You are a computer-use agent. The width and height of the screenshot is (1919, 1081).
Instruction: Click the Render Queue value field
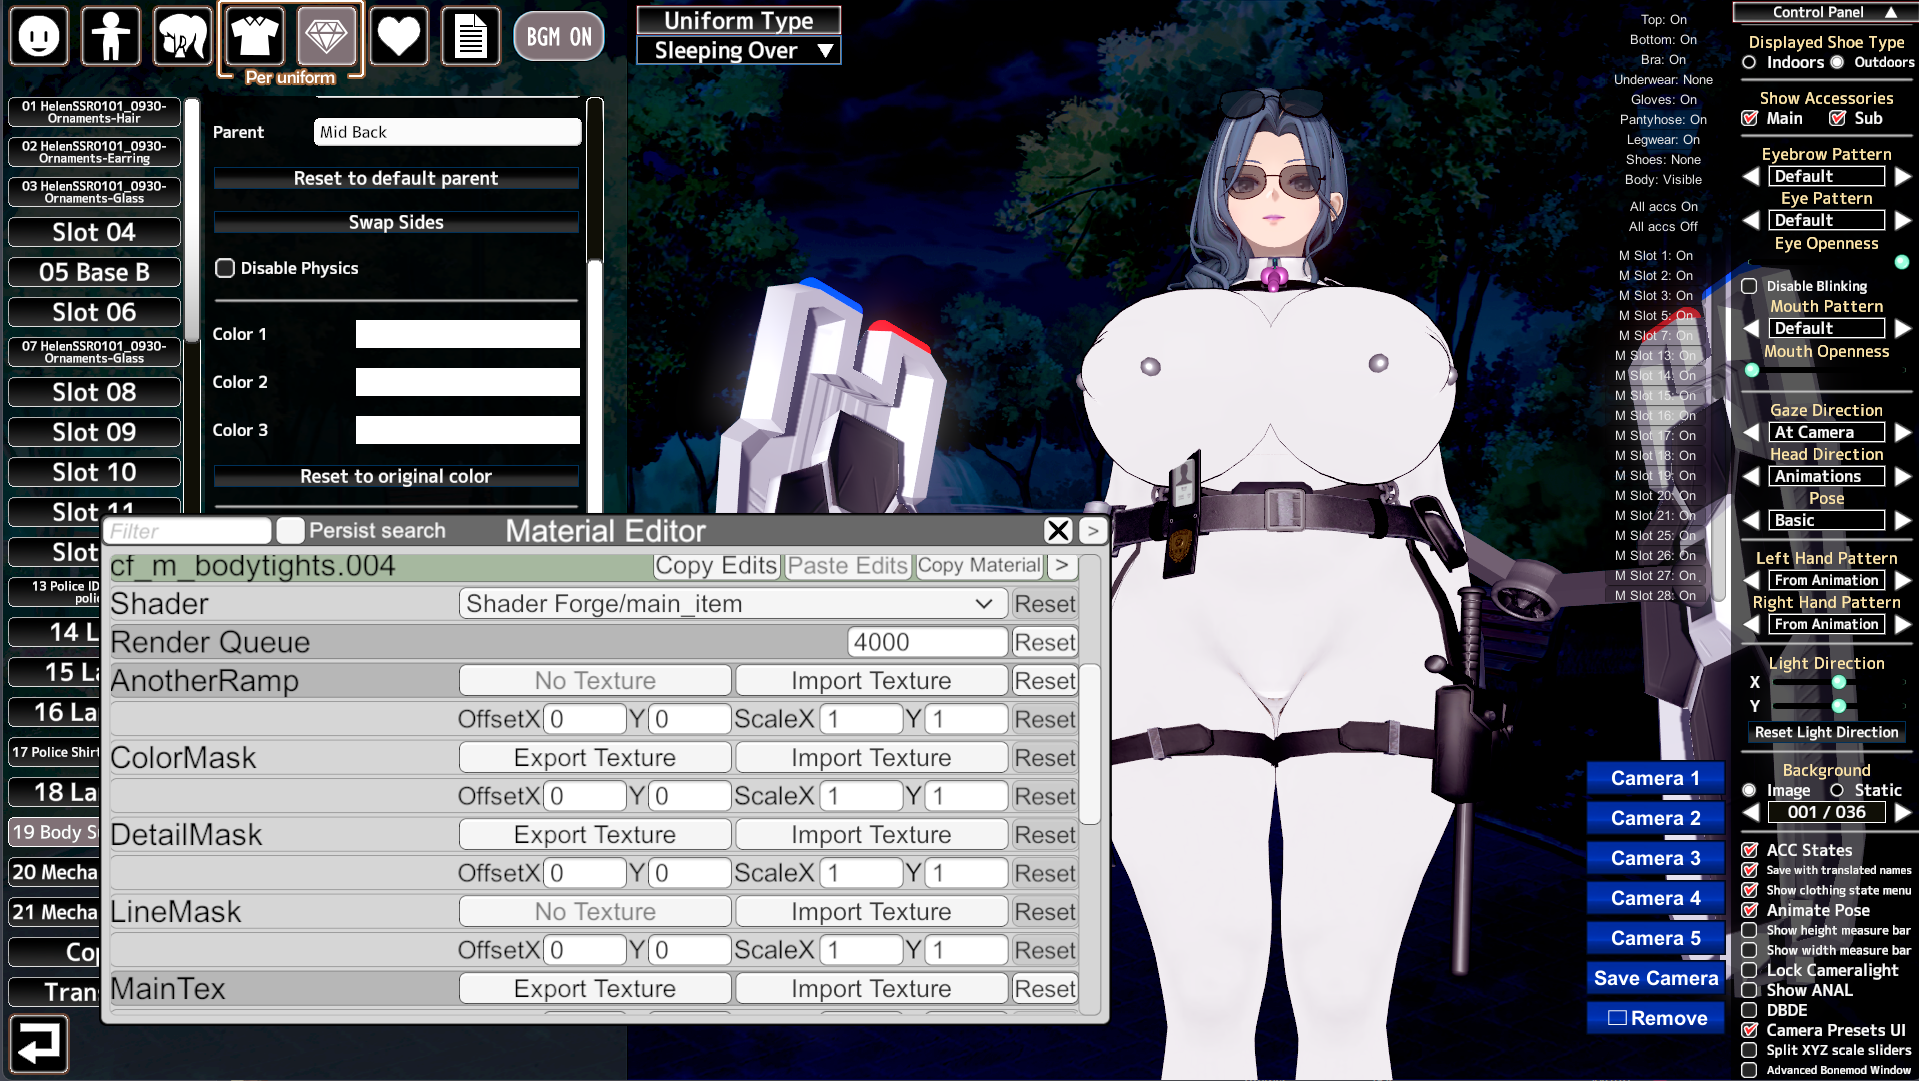click(926, 642)
